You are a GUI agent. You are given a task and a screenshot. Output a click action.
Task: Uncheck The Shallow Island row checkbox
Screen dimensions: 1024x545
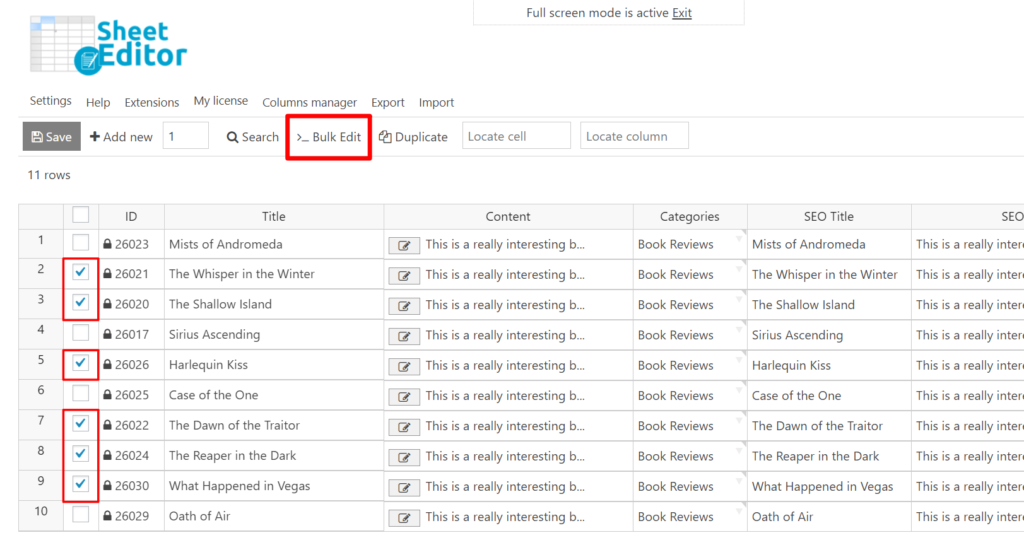[x=80, y=302]
